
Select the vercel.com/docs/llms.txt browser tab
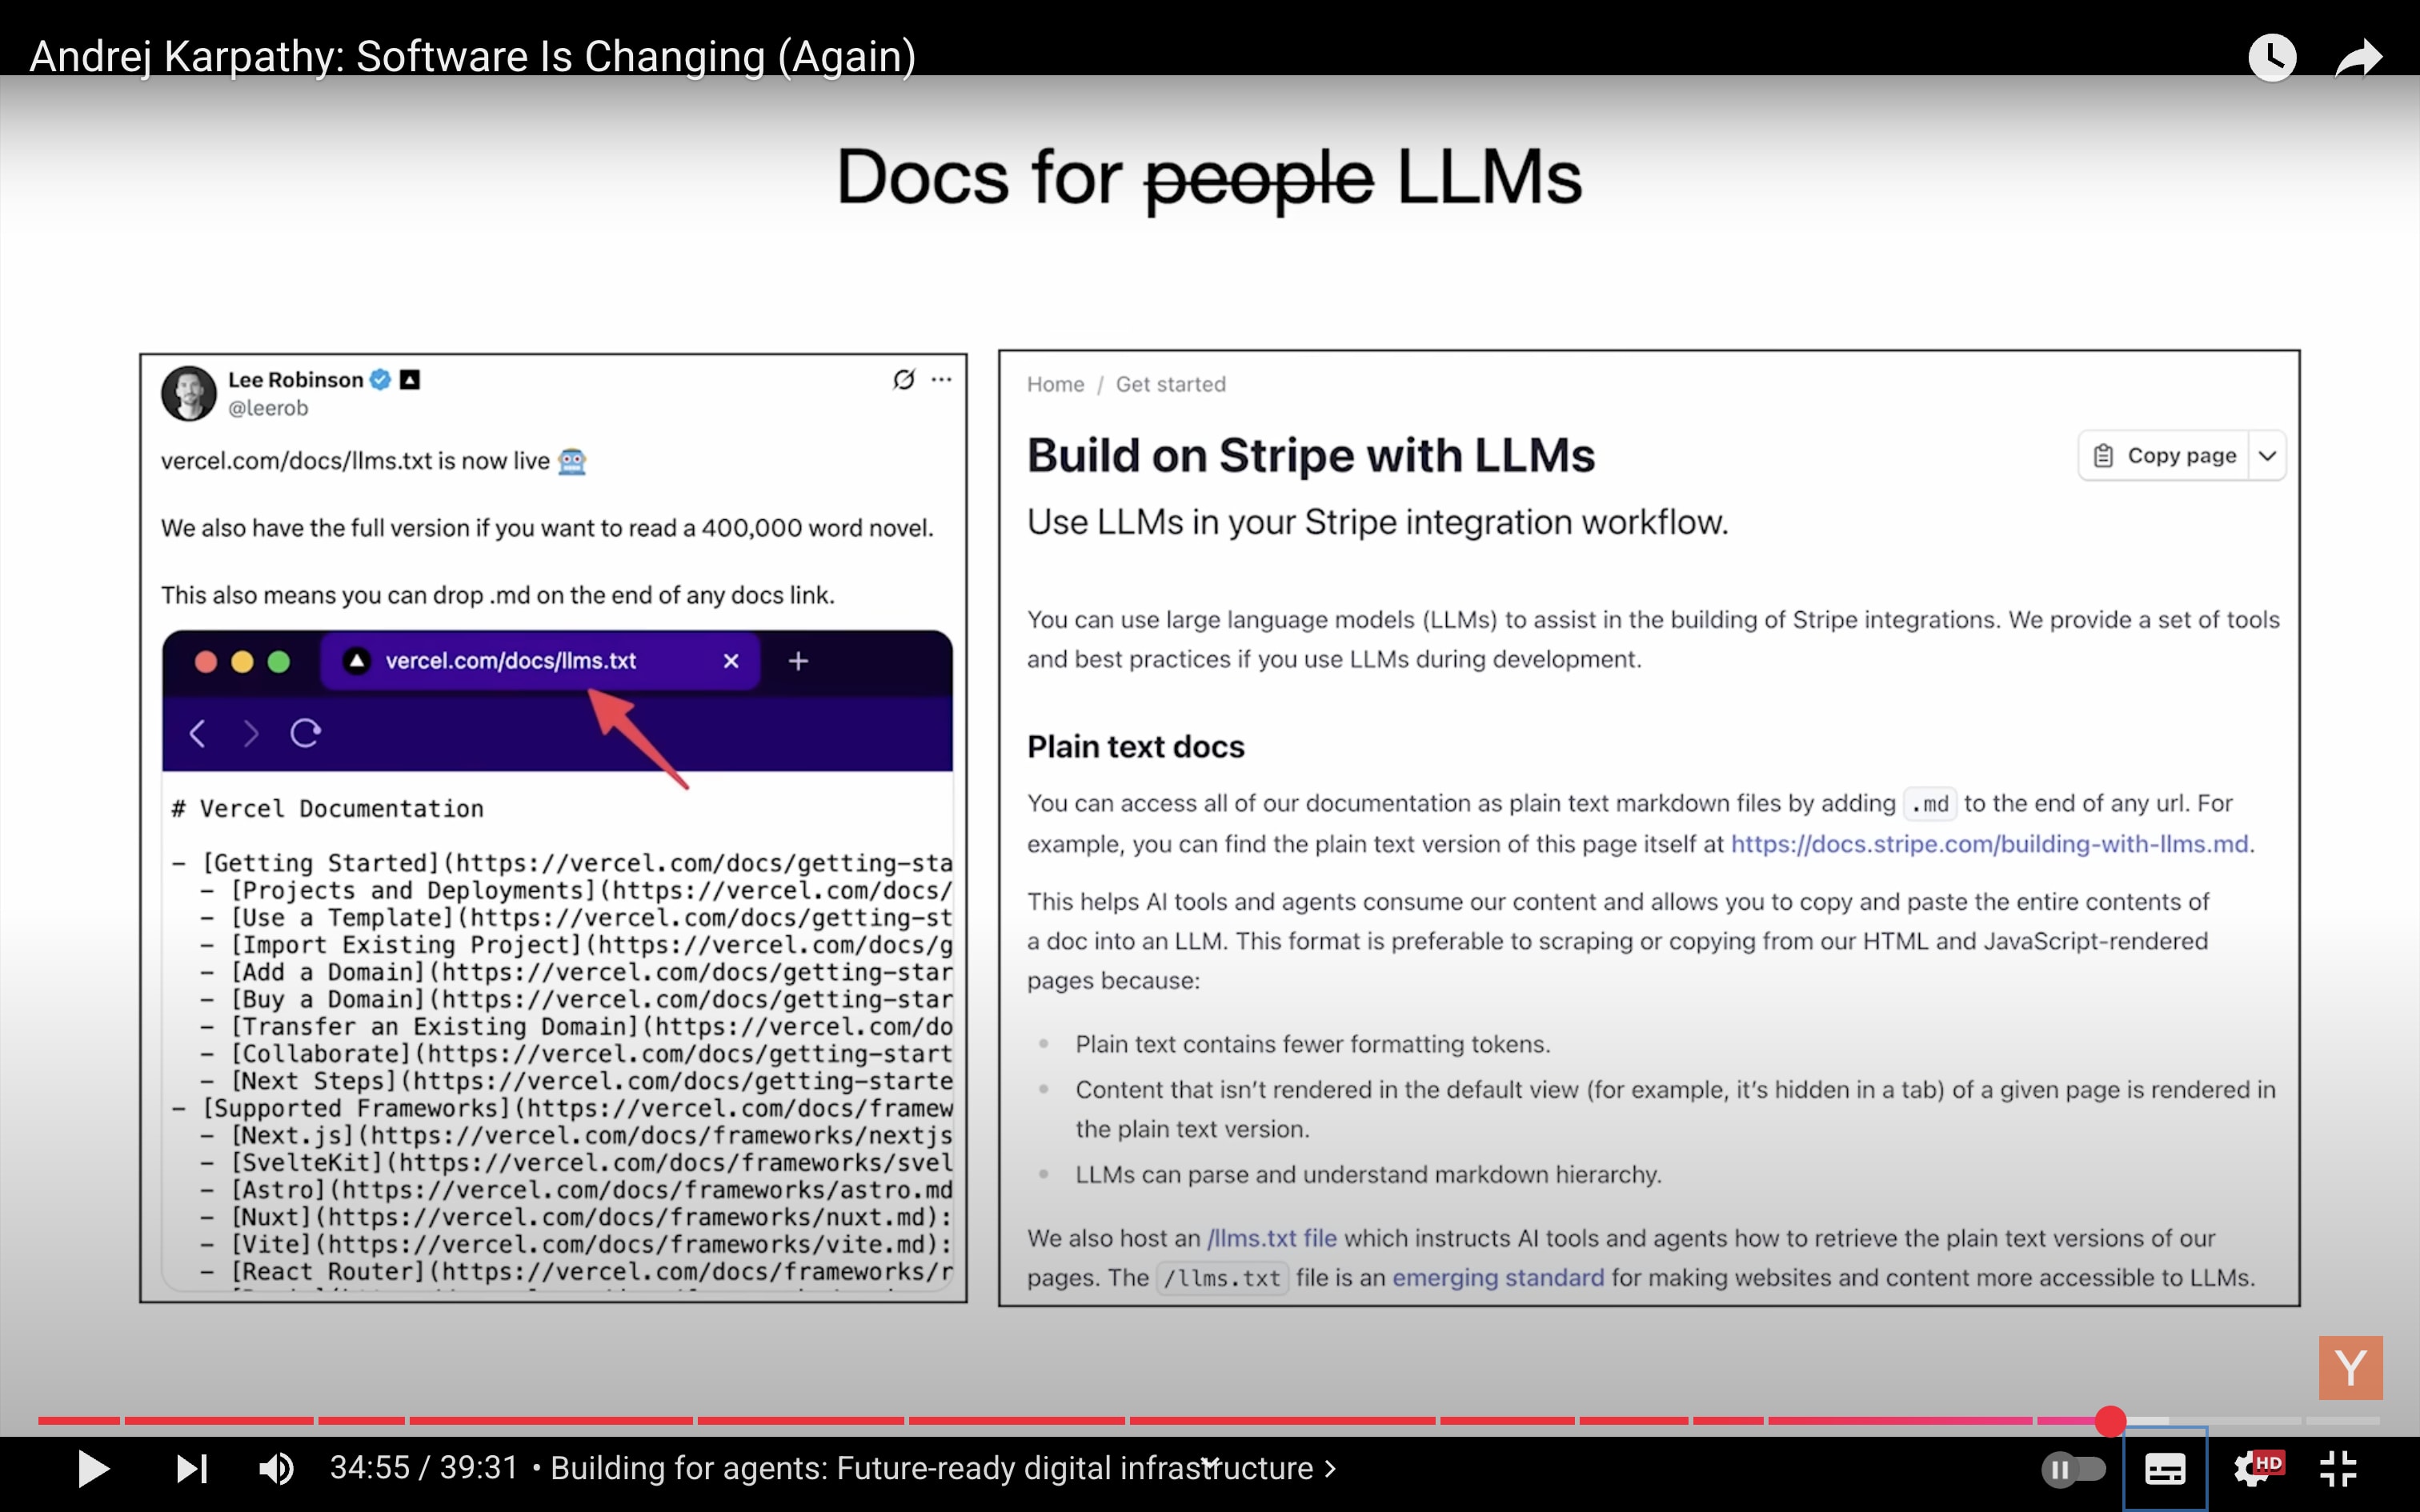(539, 661)
